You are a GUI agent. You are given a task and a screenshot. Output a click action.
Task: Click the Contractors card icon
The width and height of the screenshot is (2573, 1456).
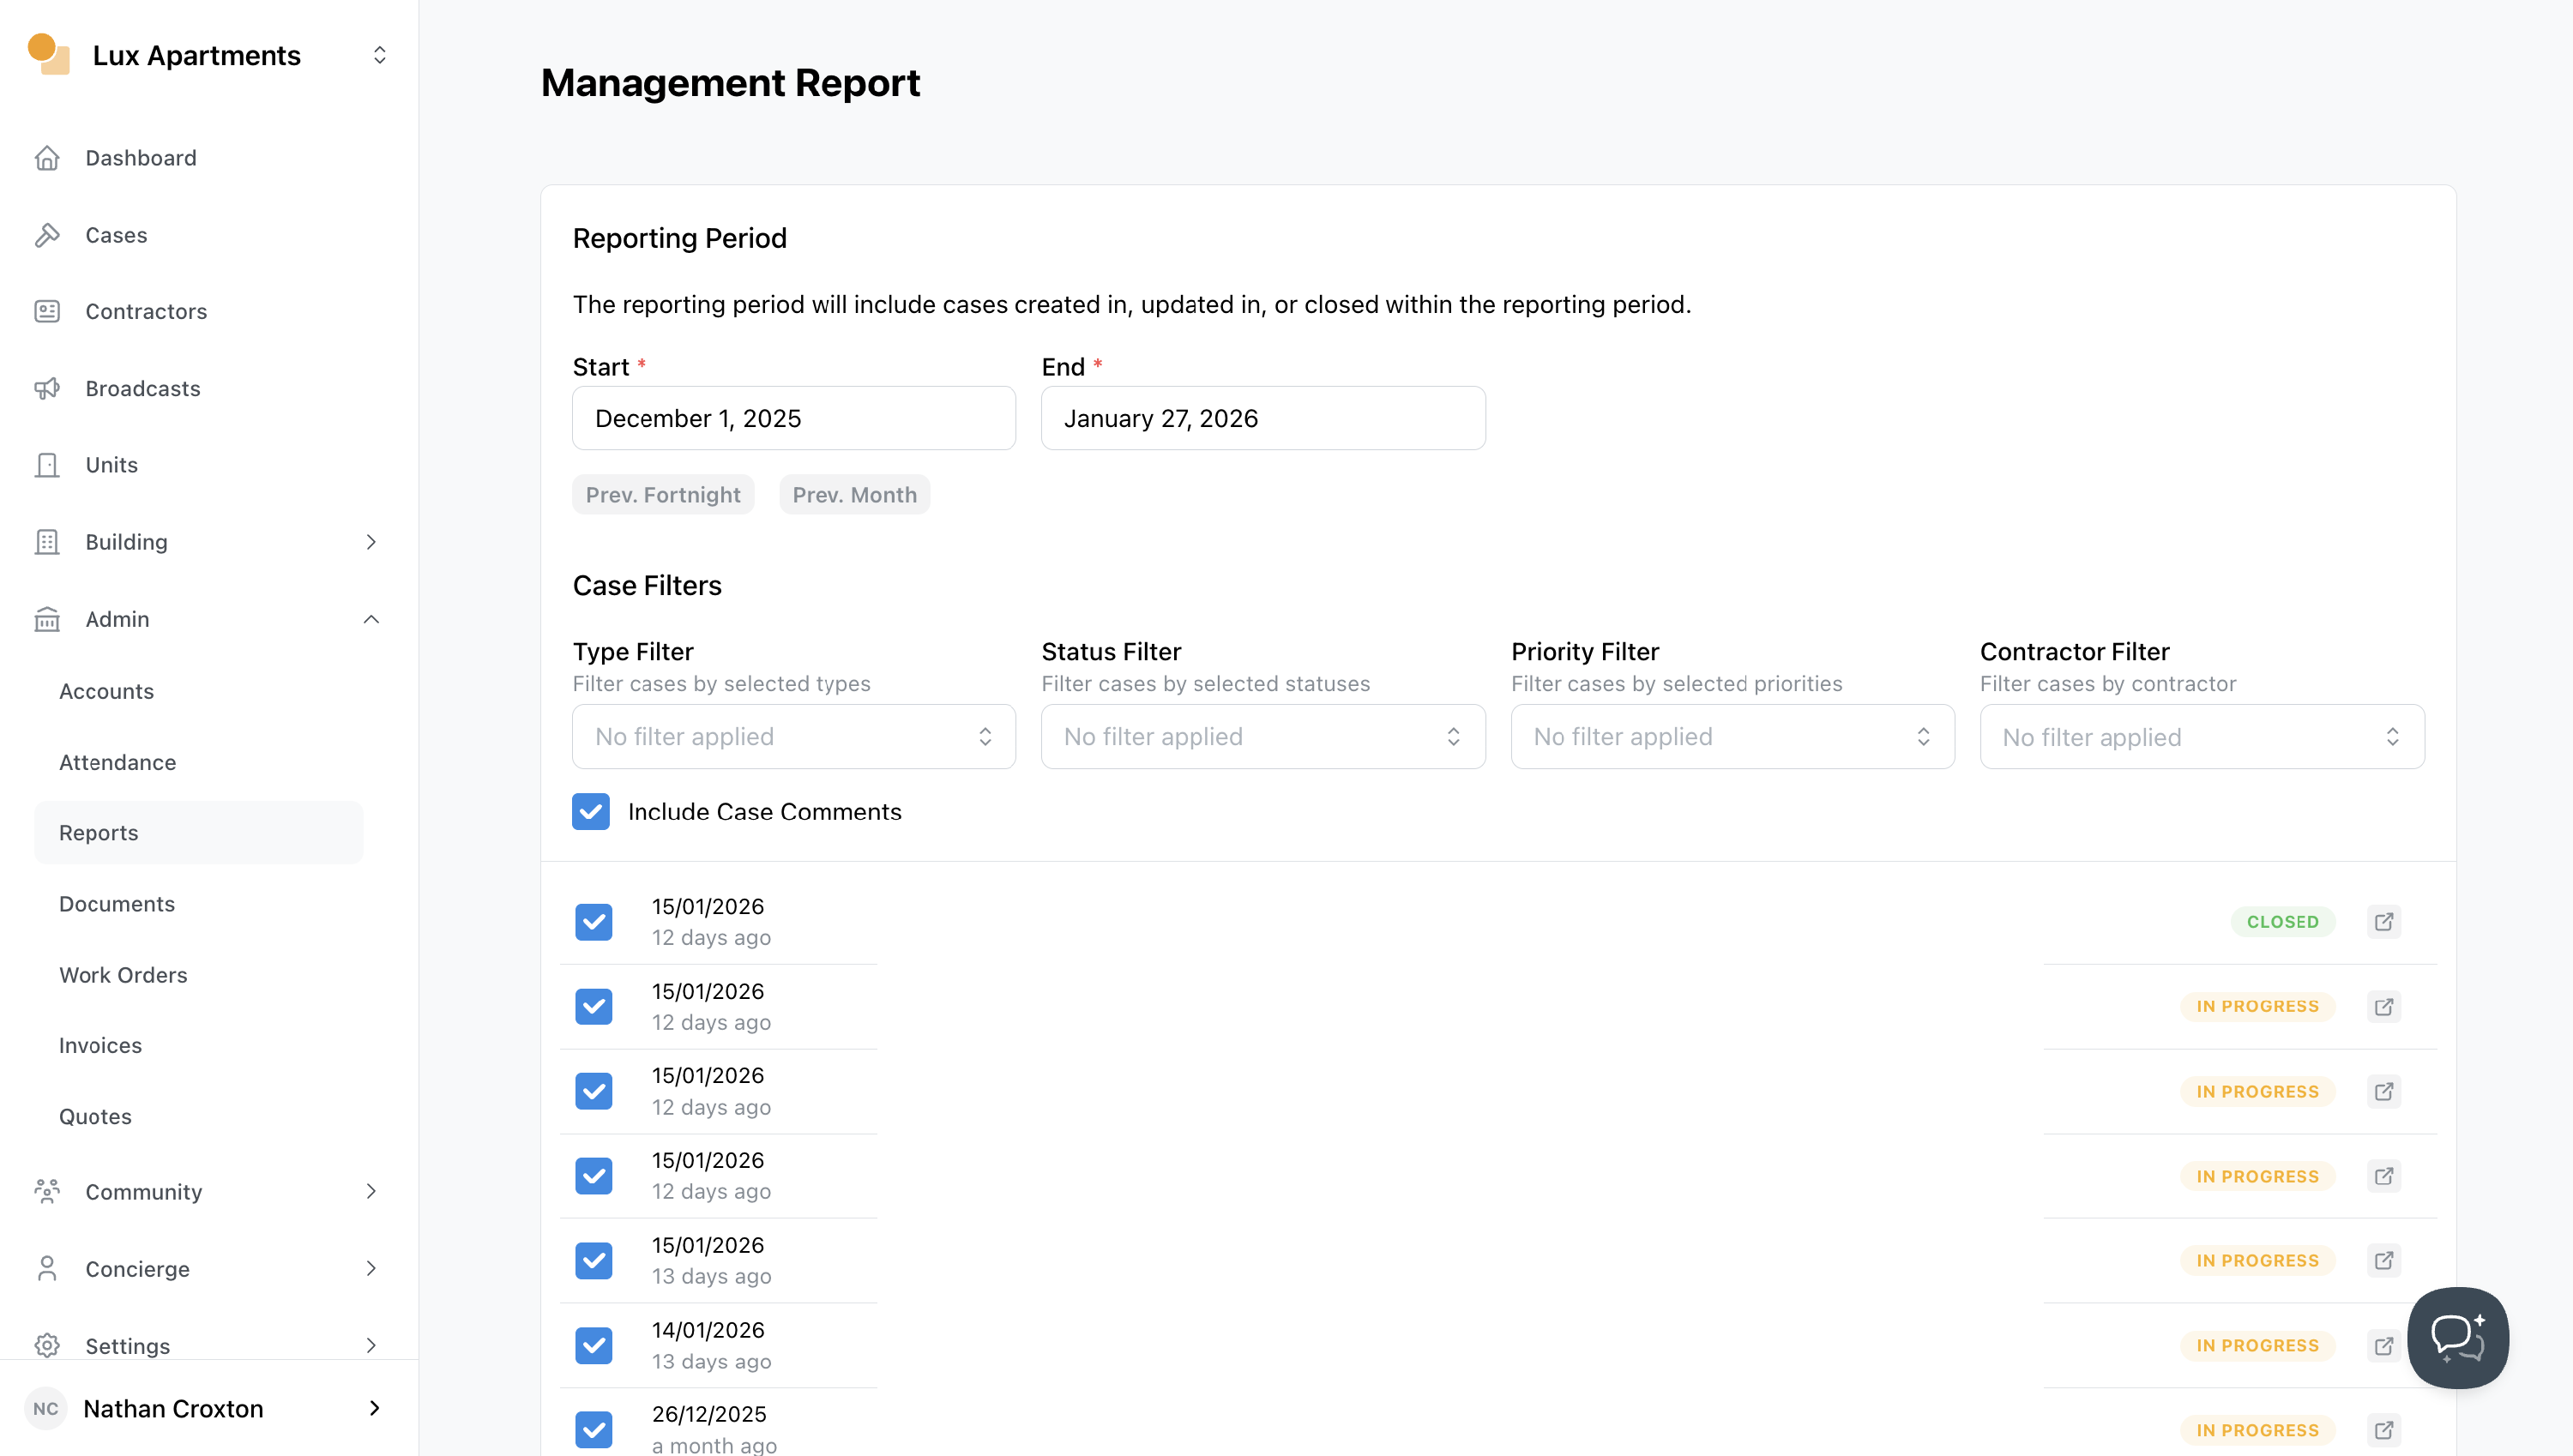[47, 311]
